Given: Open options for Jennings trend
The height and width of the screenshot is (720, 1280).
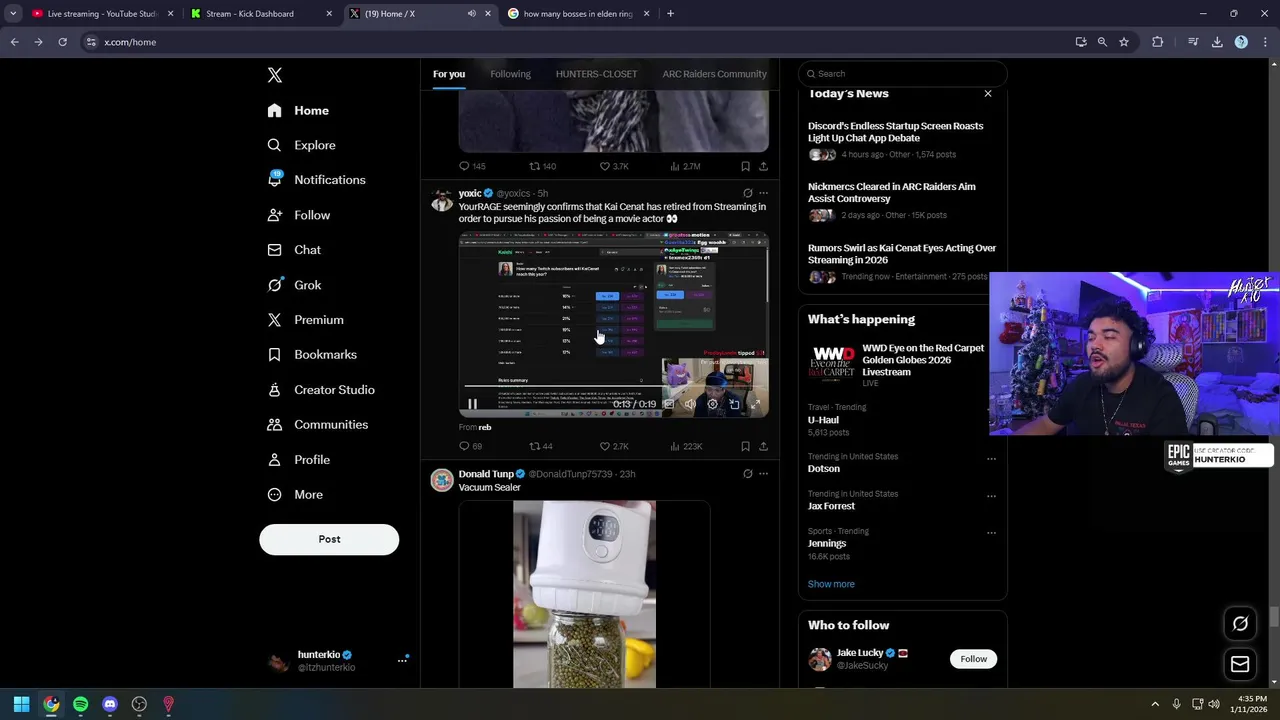Looking at the screenshot, I should pos(991,533).
